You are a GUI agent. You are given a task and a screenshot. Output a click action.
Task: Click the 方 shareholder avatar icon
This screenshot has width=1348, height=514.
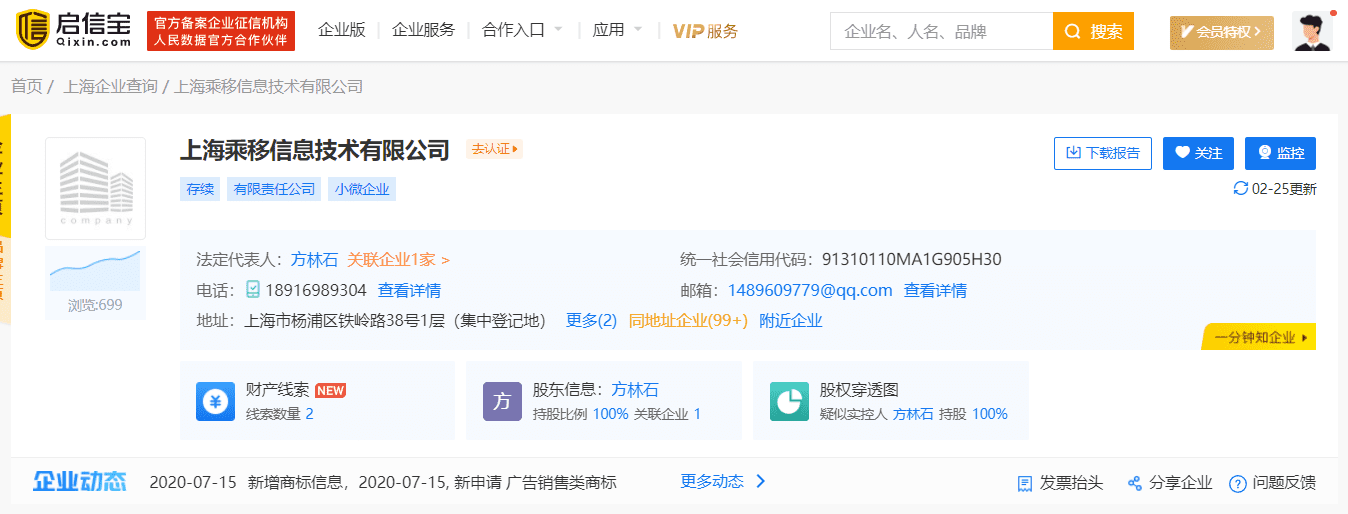pyautogui.click(x=502, y=401)
